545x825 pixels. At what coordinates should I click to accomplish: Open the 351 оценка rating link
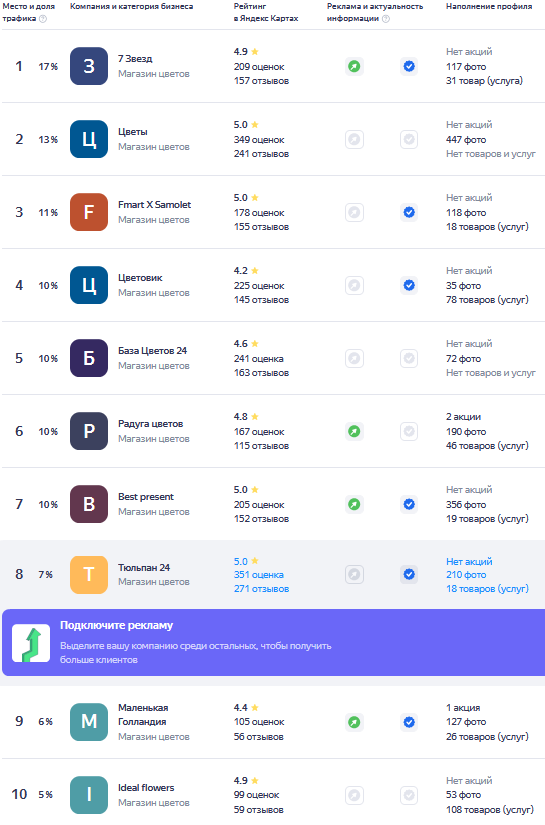coord(259,575)
